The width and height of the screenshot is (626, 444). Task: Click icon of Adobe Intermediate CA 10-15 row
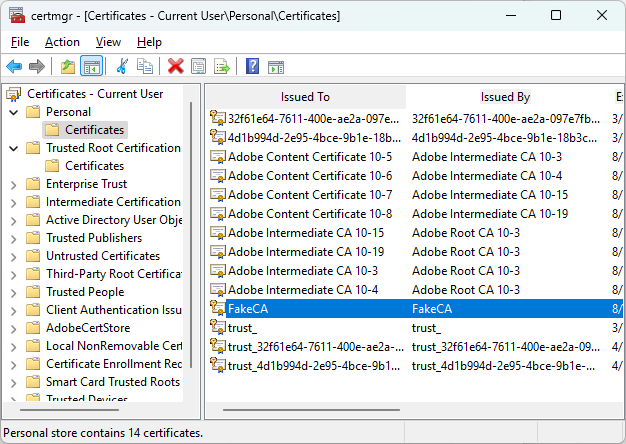pos(218,232)
